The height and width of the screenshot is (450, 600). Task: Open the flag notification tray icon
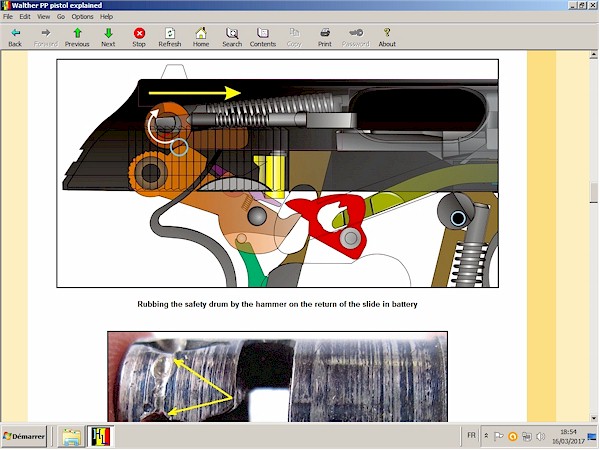499,436
